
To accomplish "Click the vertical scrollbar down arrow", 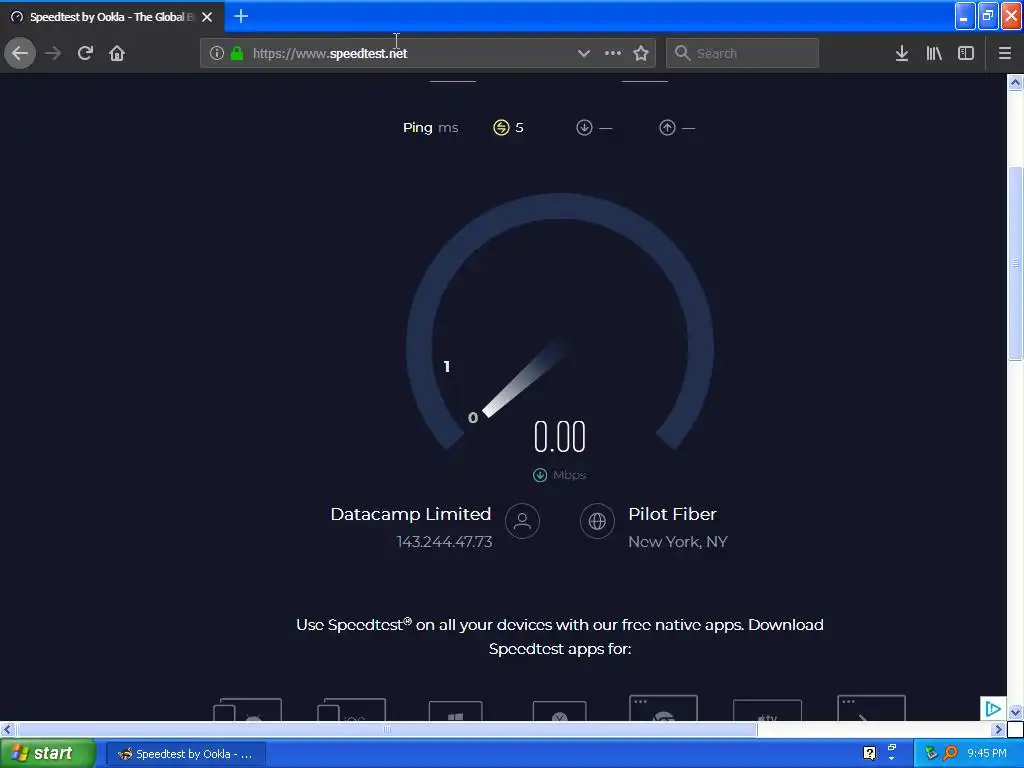I will pos(1015,712).
